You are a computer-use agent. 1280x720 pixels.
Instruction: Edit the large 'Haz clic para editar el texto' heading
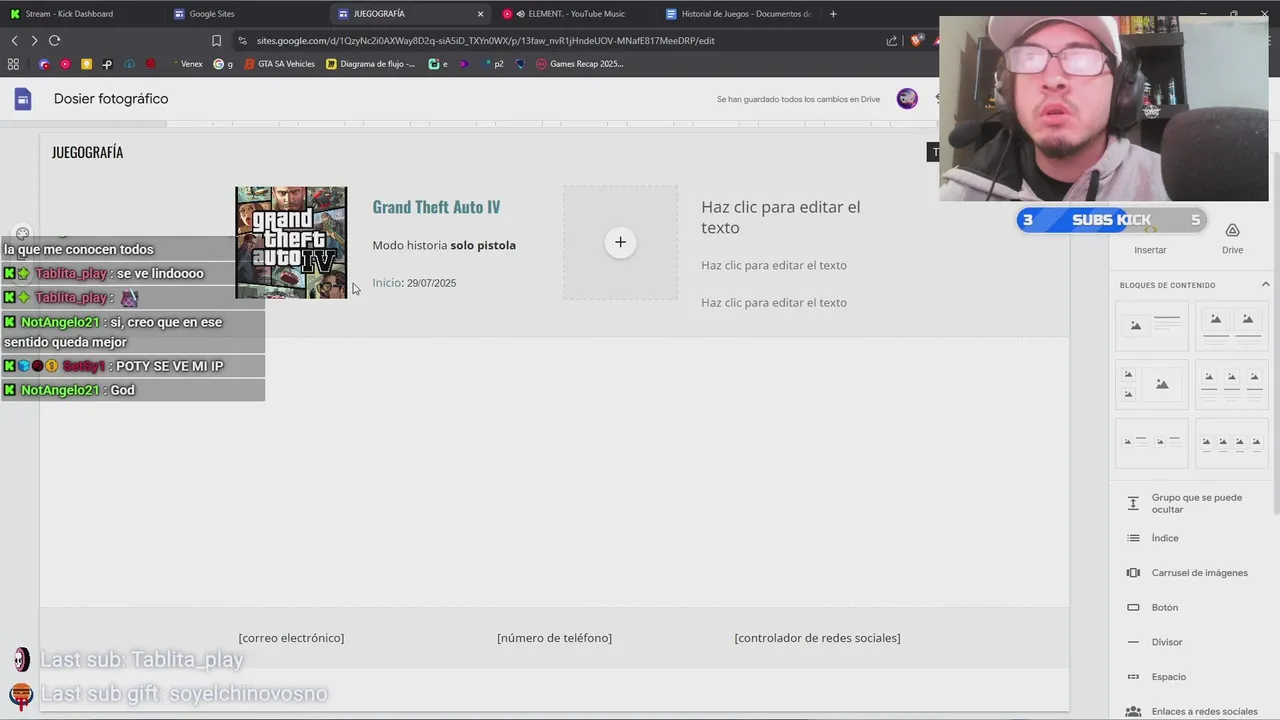coord(781,217)
